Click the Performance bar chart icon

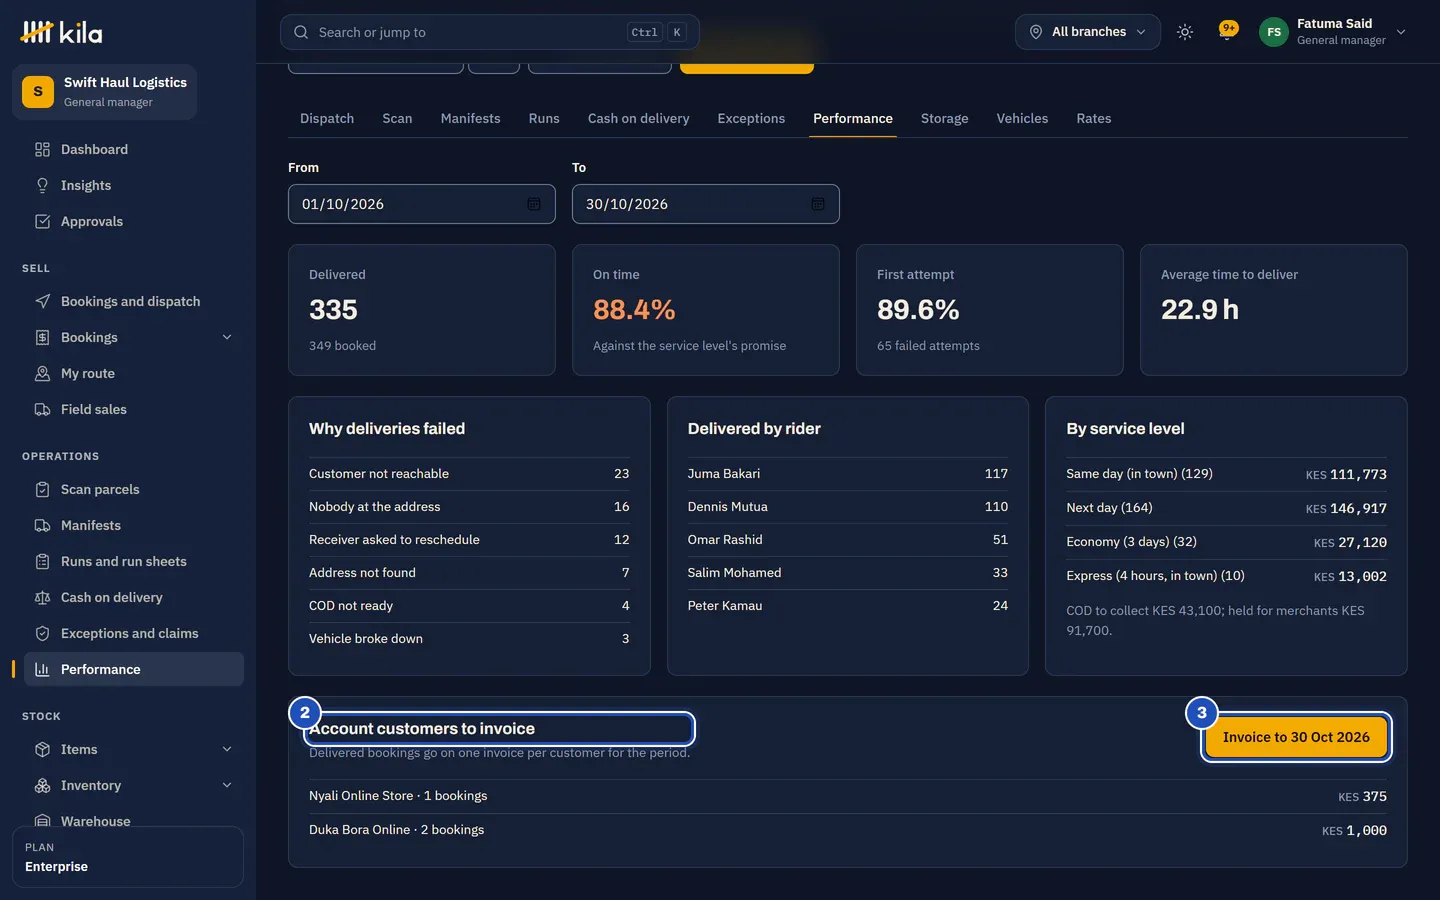[42, 670]
